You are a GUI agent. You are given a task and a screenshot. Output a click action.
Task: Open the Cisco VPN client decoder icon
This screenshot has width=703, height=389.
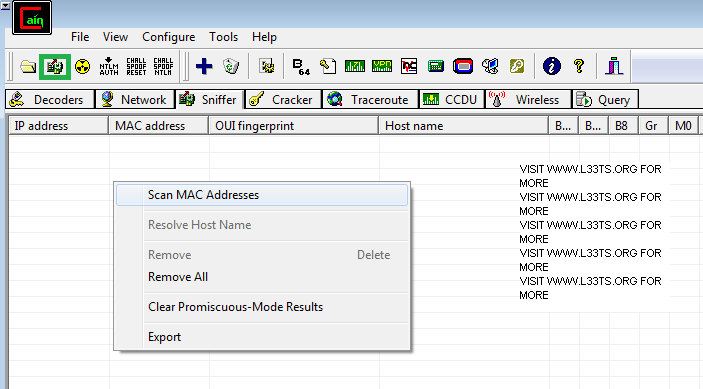coord(382,66)
